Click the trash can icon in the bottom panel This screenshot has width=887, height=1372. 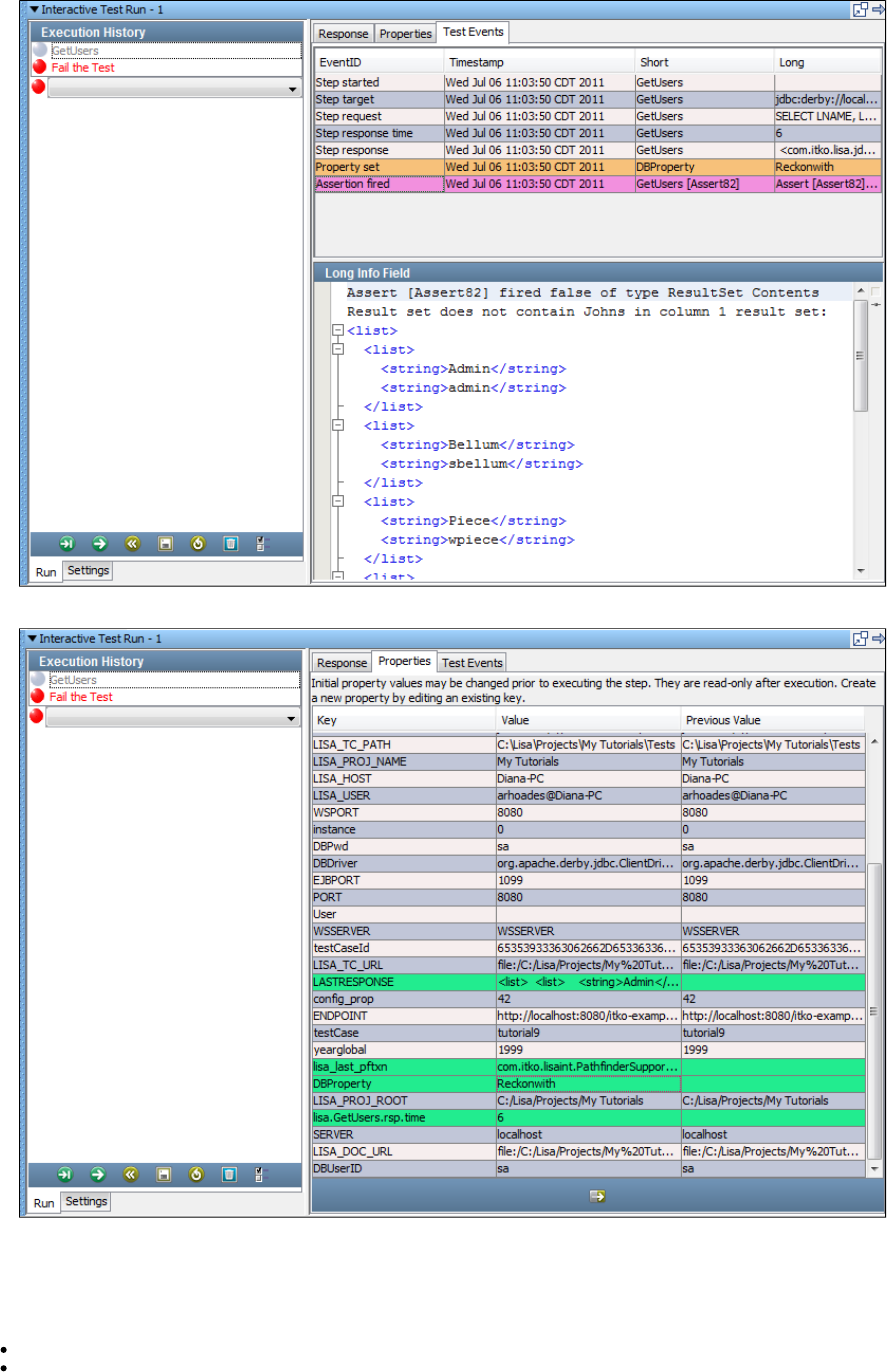point(231,1173)
